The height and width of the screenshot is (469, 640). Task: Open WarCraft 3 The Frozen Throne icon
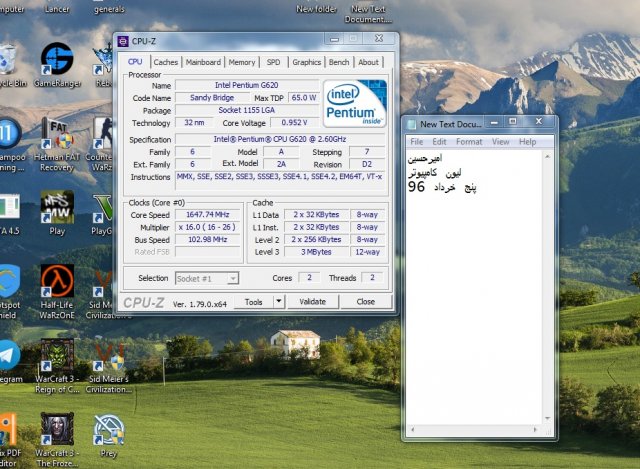point(57,432)
